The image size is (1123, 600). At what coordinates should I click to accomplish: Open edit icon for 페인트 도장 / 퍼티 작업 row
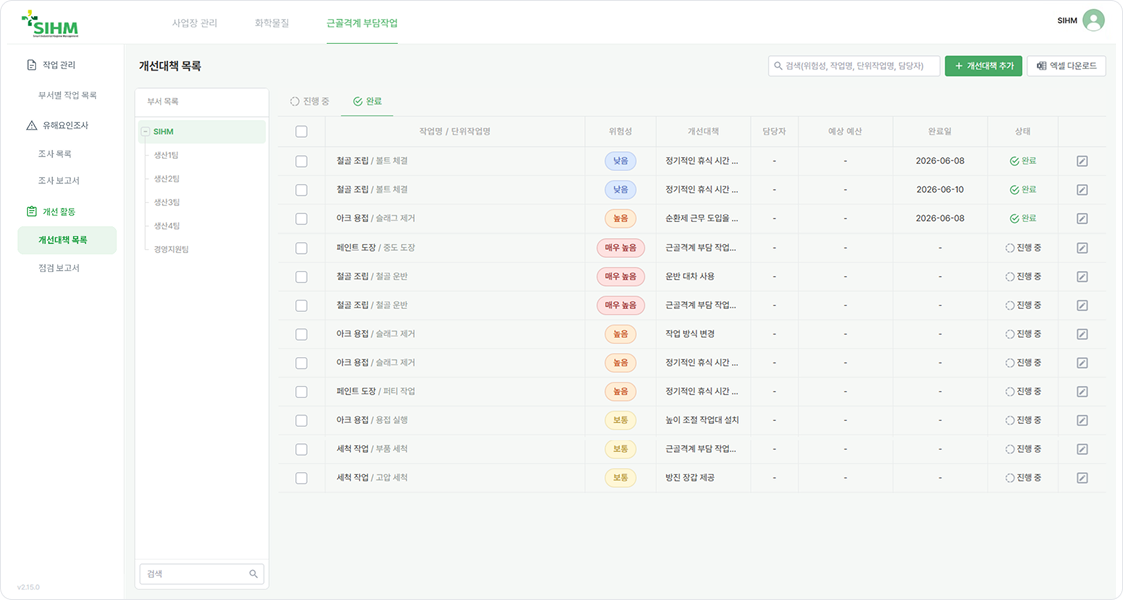[x=1082, y=392]
